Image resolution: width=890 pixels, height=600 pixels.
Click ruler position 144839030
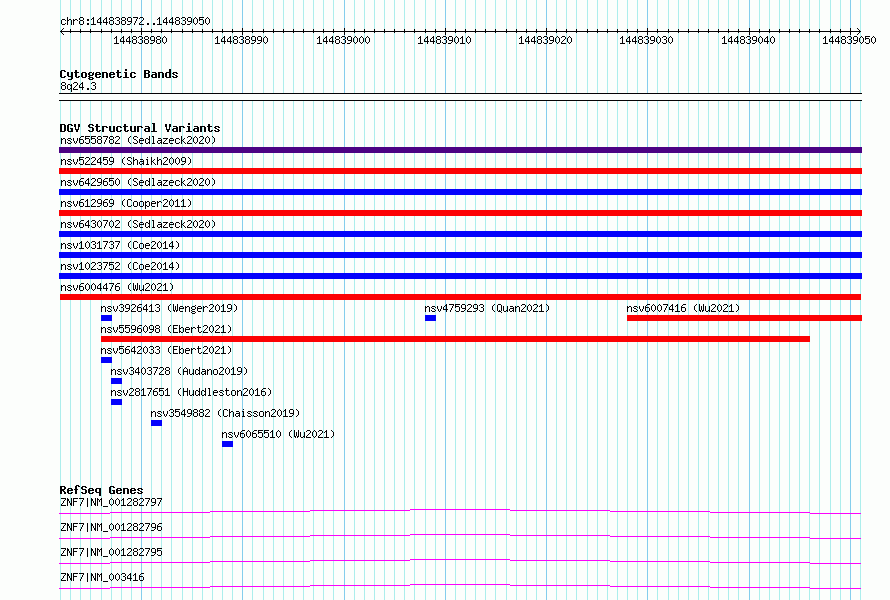coord(646,40)
